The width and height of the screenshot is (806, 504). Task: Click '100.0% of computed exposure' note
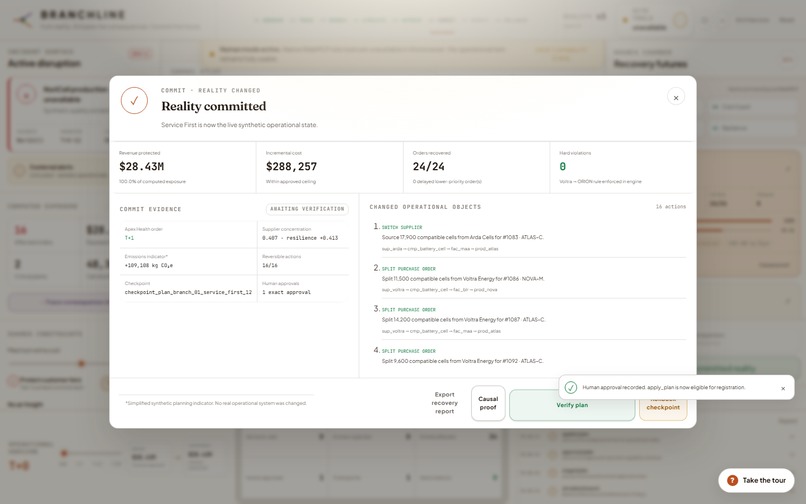coord(152,182)
